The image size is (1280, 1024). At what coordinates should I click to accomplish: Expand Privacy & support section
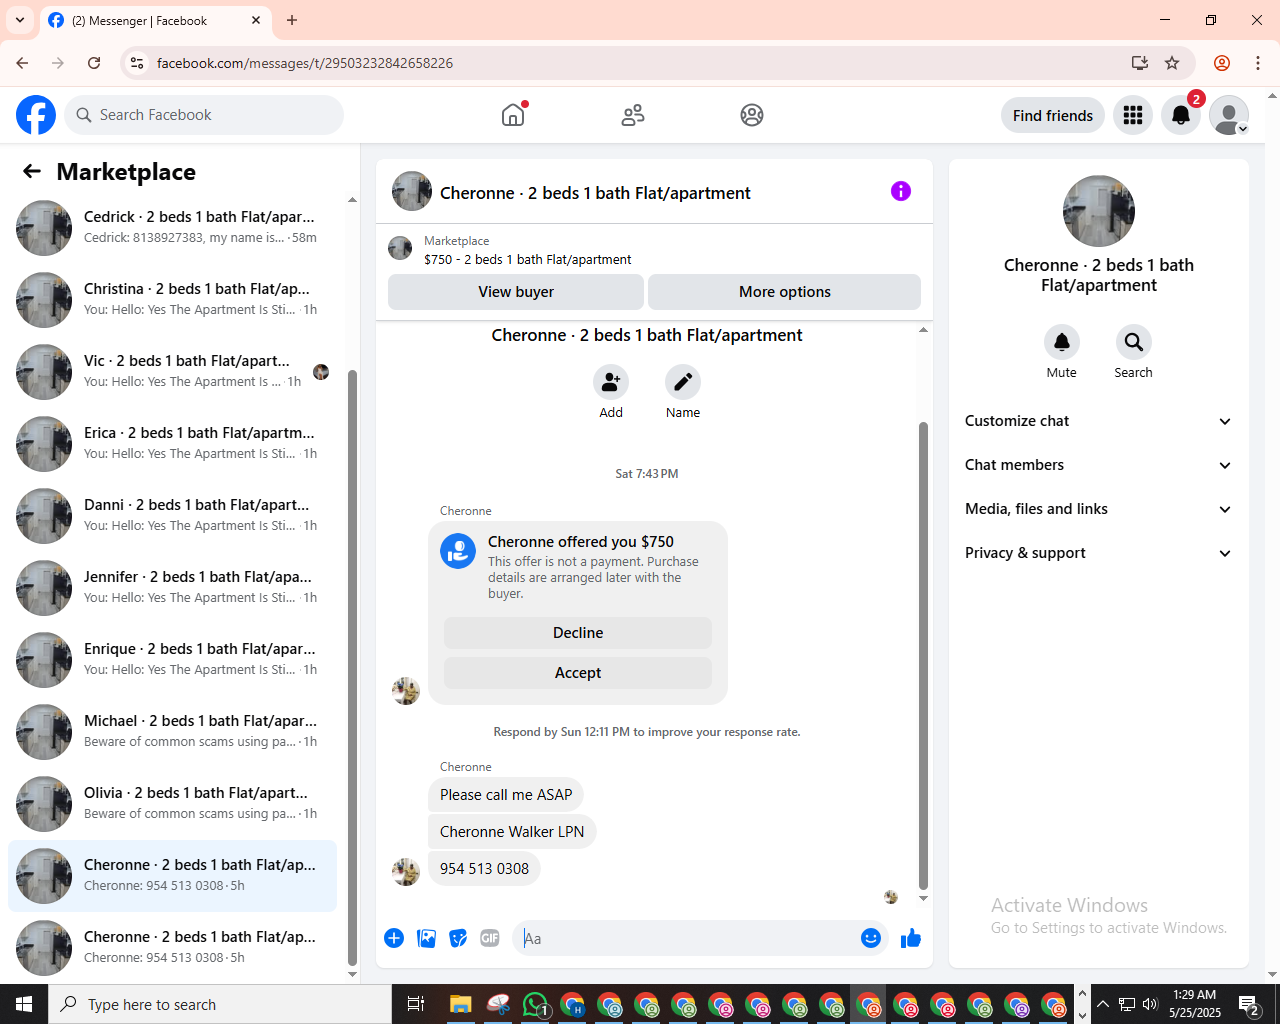pyautogui.click(x=1098, y=553)
